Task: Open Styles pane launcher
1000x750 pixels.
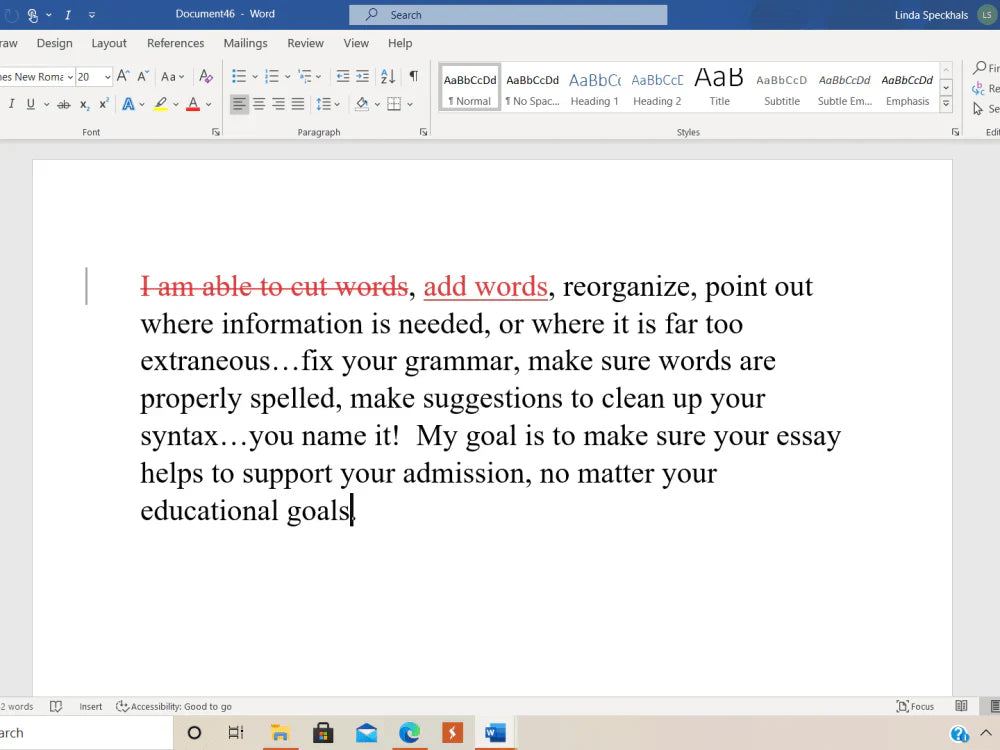Action: 955,132
